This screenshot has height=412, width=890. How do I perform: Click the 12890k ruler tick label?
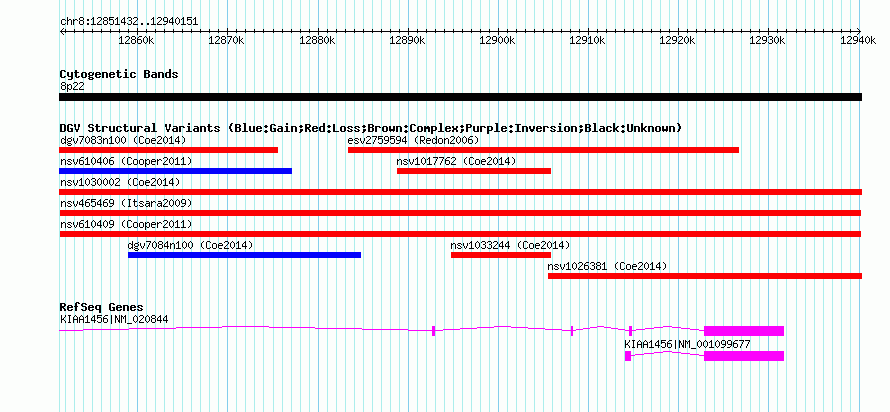click(x=407, y=41)
